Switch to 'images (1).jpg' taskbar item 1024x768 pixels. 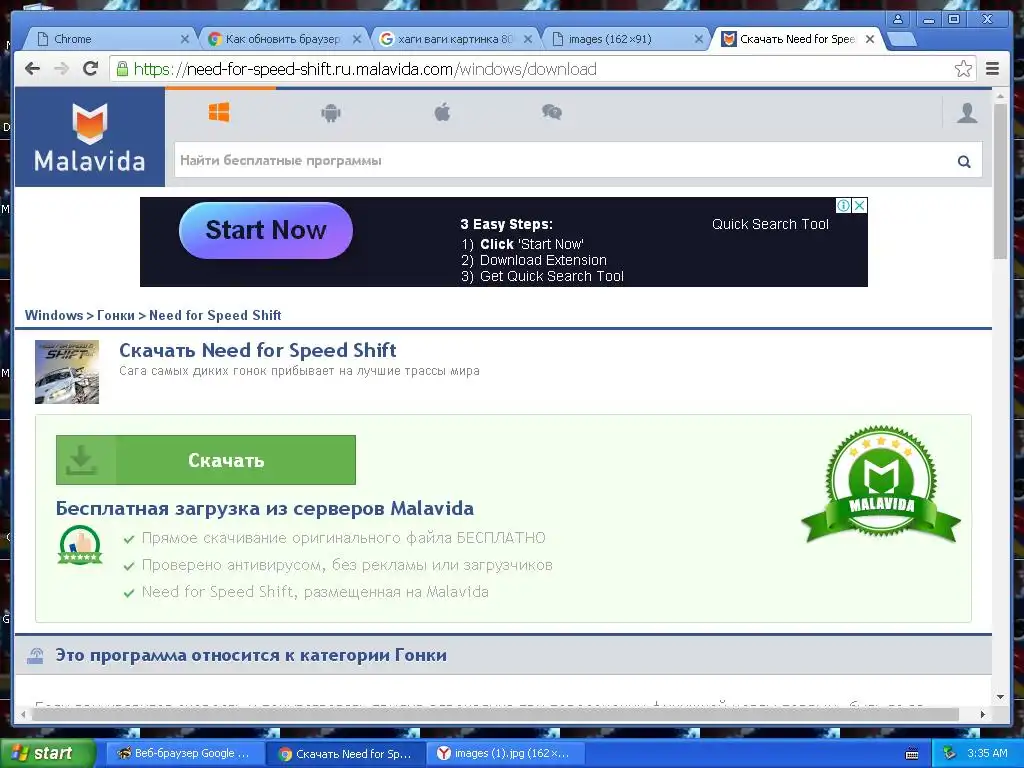click(505, 754)
